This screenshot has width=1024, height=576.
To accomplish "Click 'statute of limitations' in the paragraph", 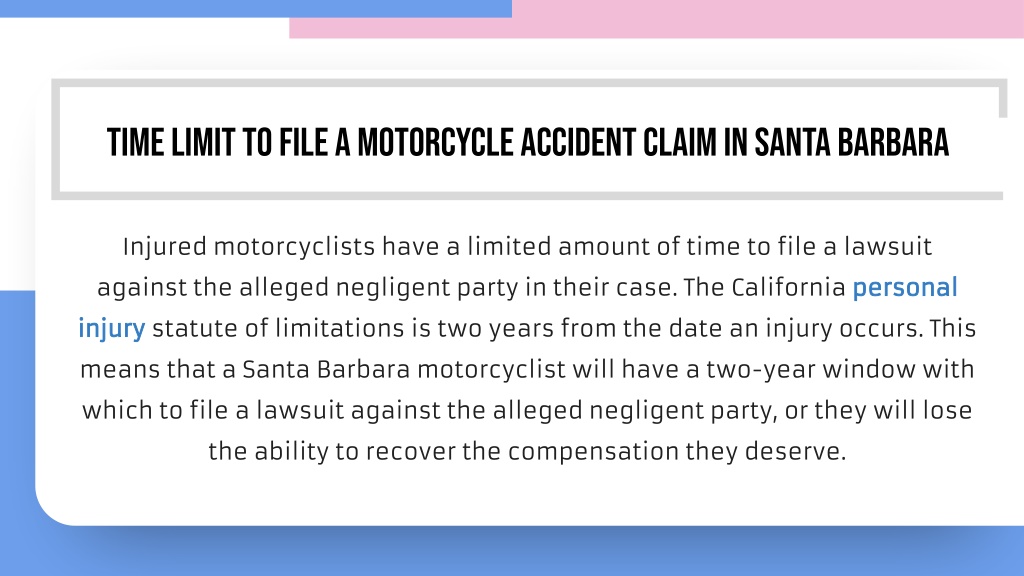I will pyautogui.click(x=278, y=328).
